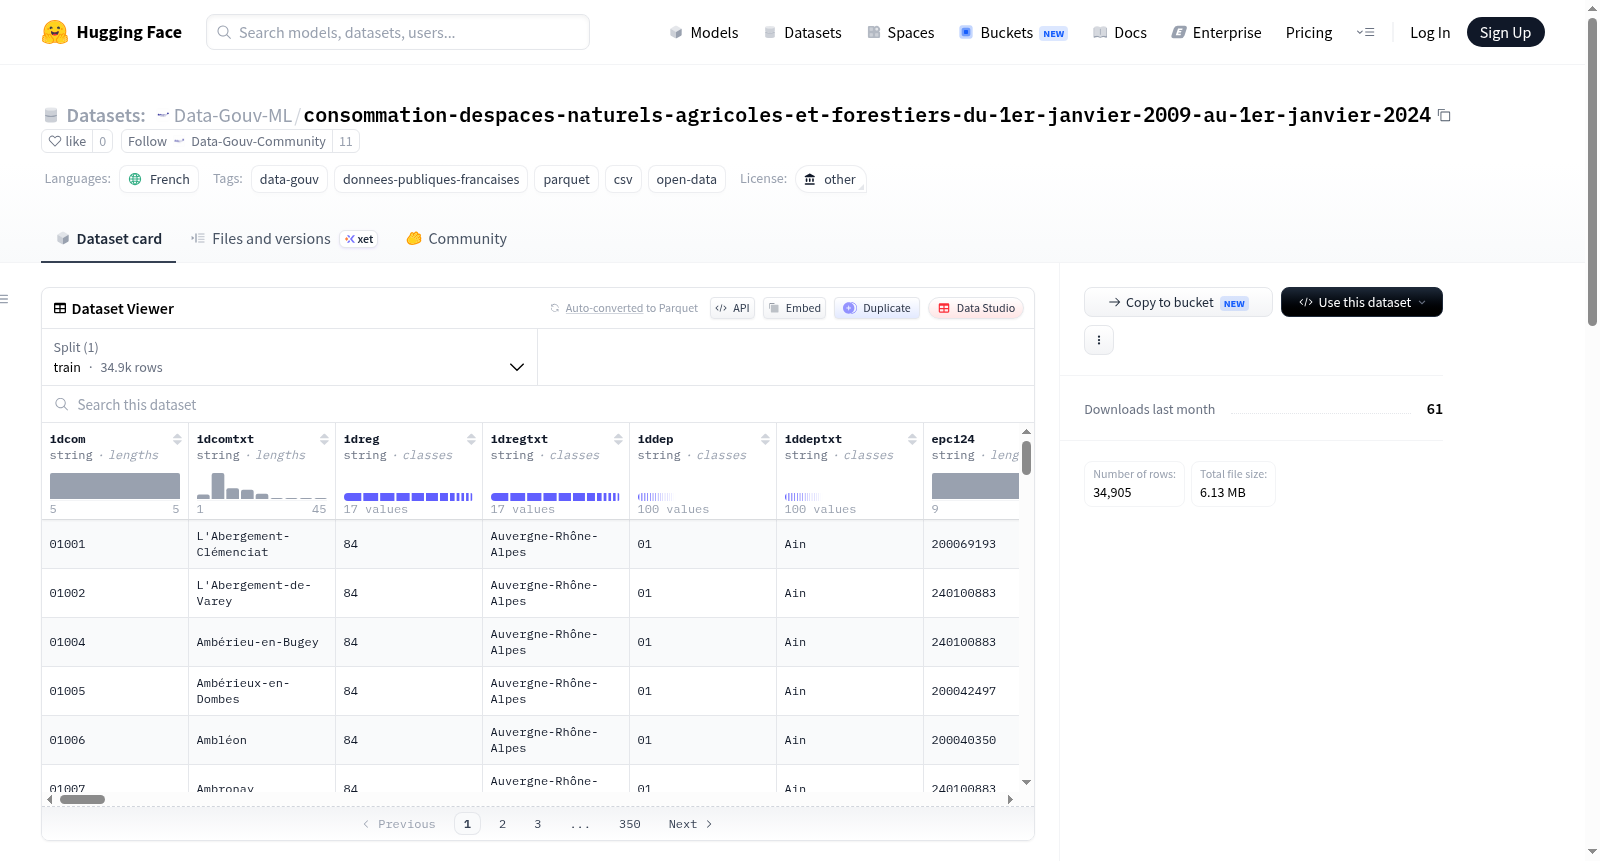Open Docs in the navigation
The width and height of the screenshot is (1600, 861).
(1120, 33)
